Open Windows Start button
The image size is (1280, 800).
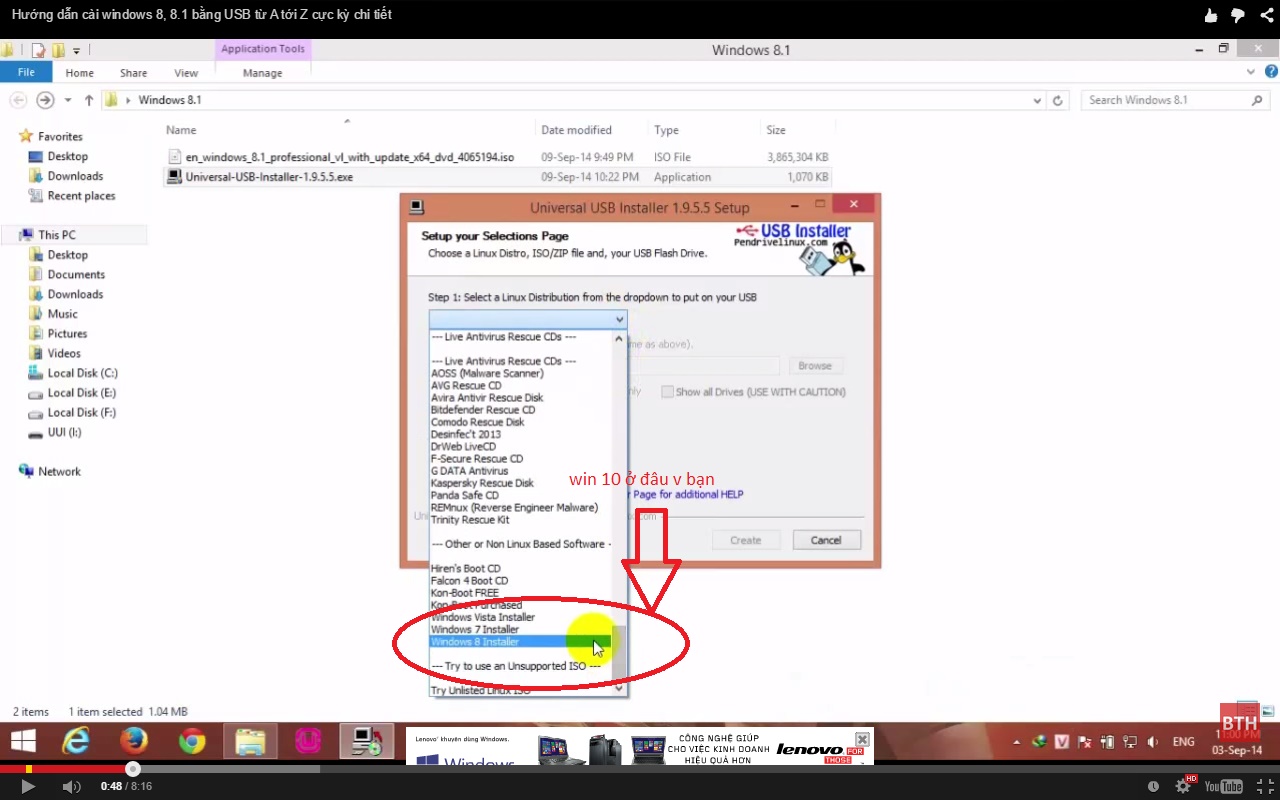pos(22,741)
